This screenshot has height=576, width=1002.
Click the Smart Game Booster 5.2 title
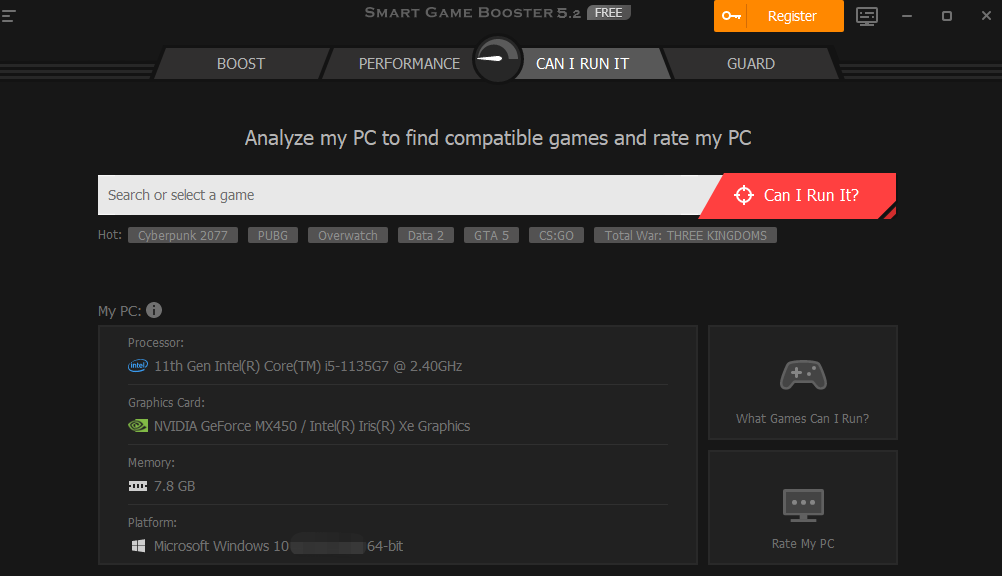pyautogui.click(x=472, y=13)
